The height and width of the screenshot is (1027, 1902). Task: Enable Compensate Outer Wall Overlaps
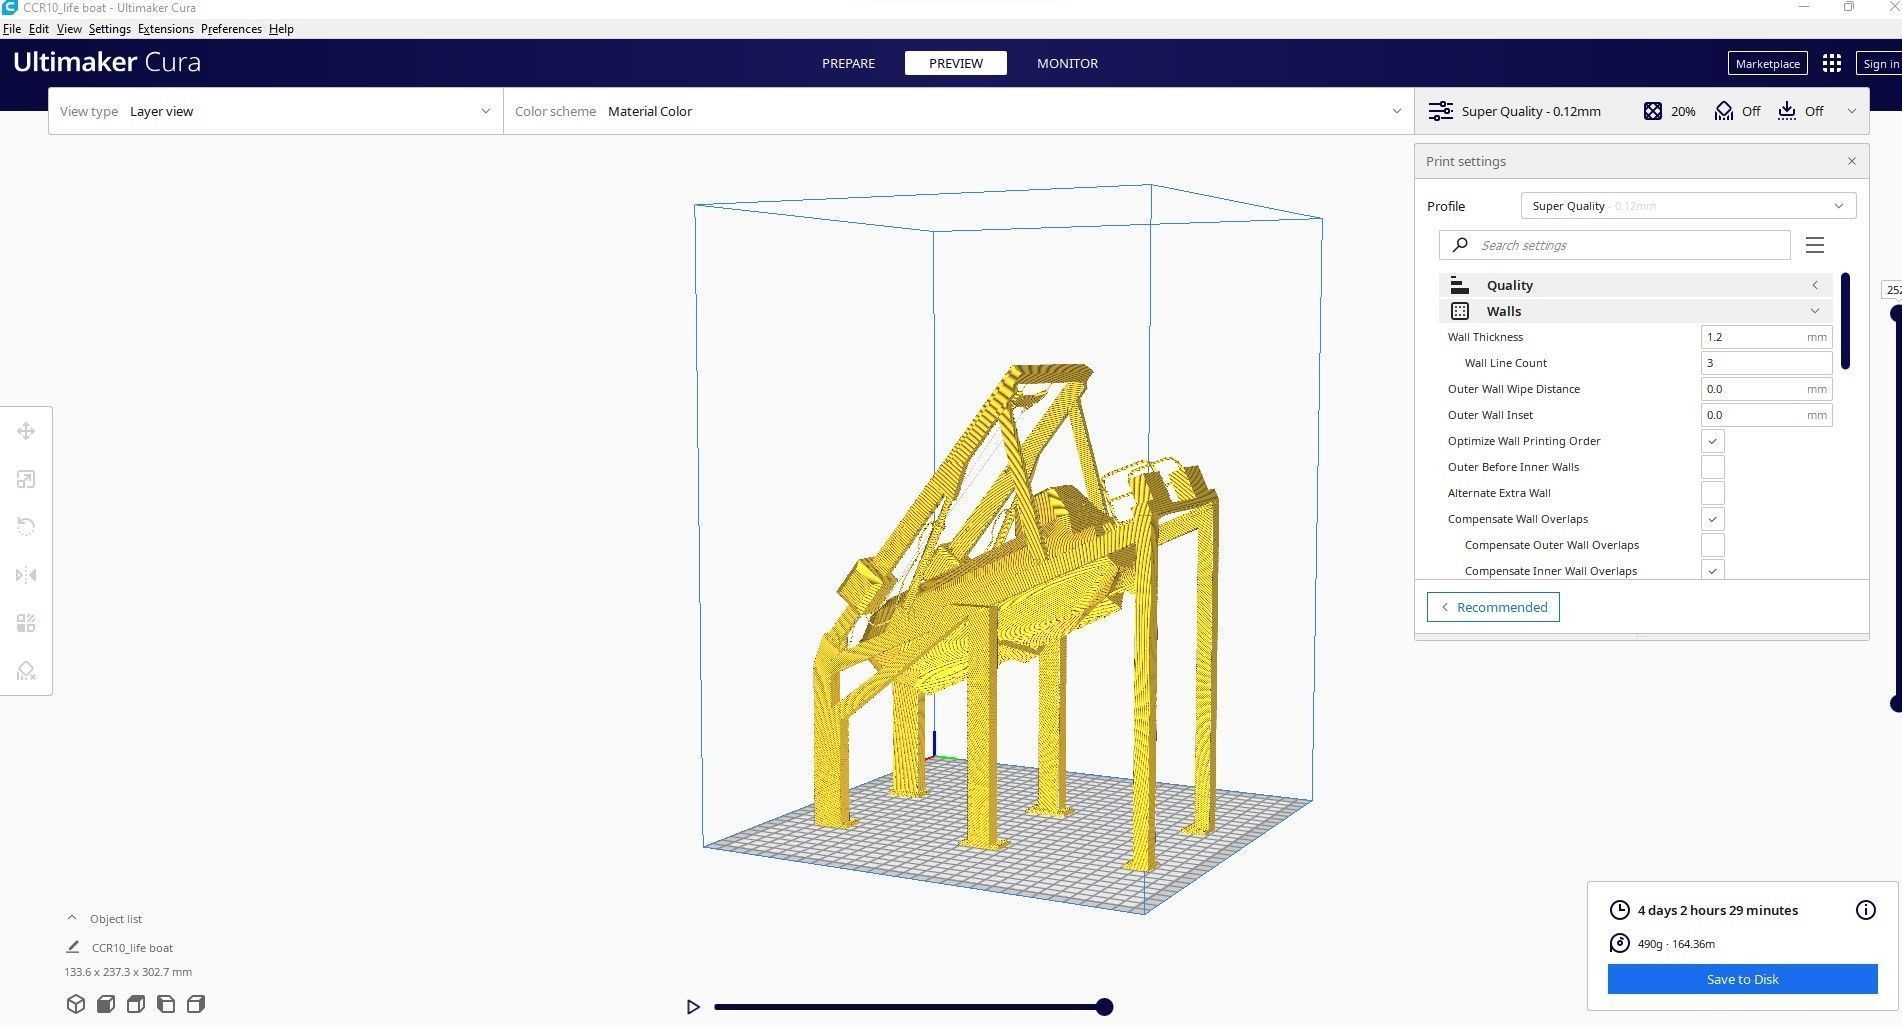[x=1713, y=545]
